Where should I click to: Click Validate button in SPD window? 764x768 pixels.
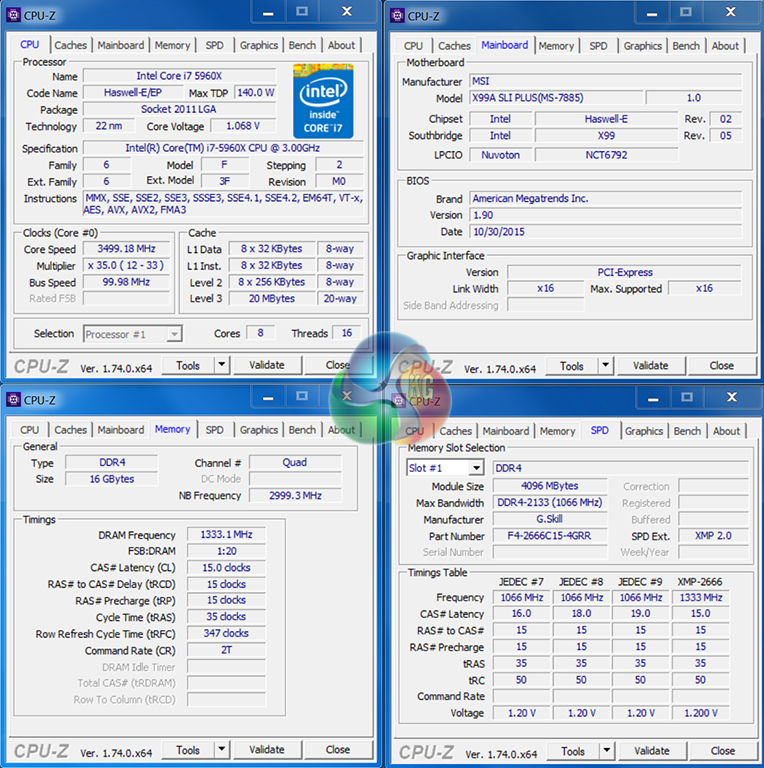pyautogui.click(x=652, y=750)
